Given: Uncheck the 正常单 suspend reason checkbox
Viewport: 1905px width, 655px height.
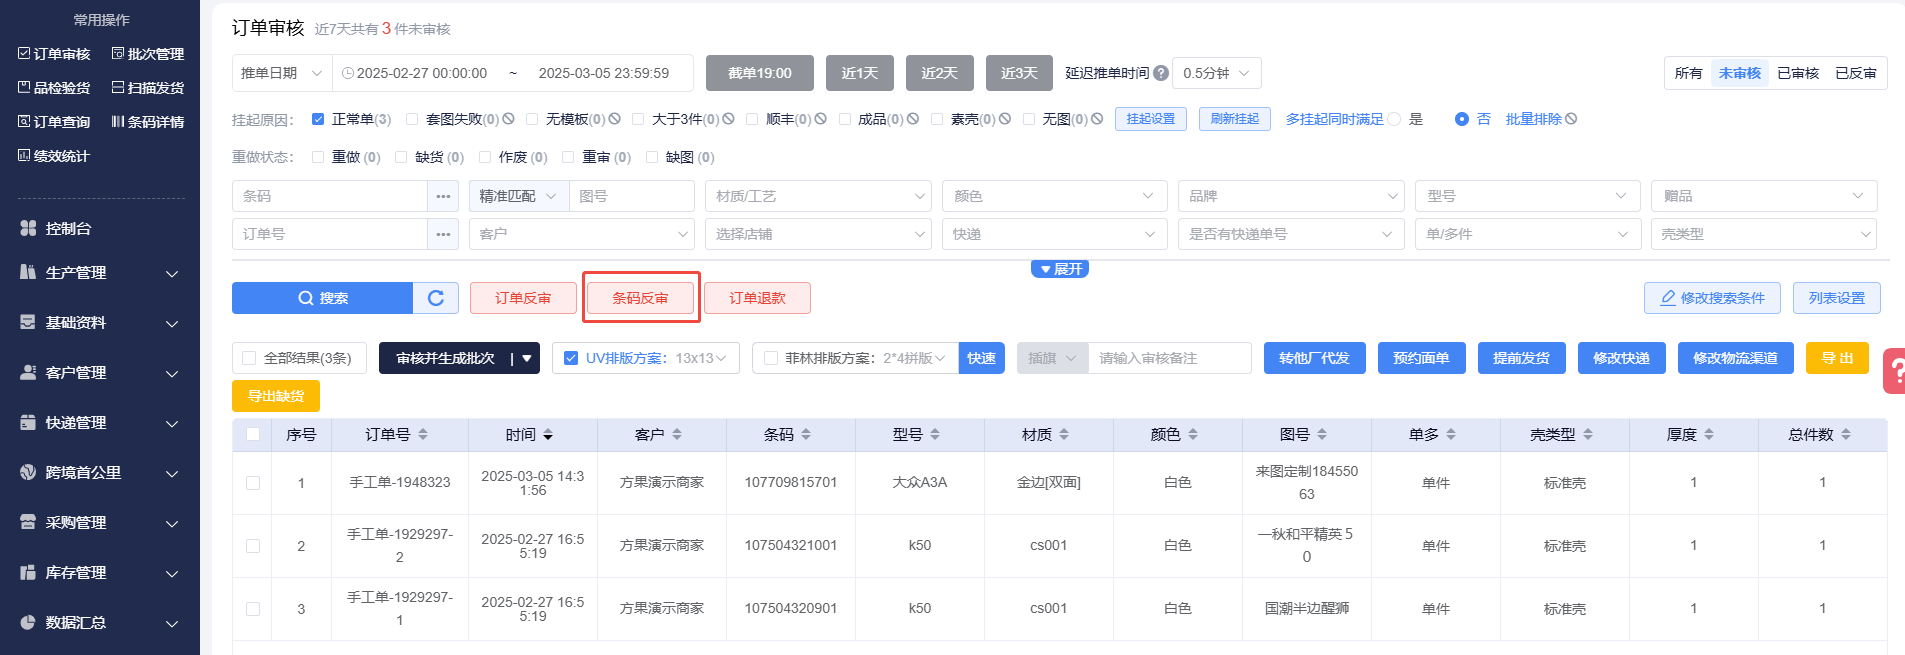Looking at the screenshot, I should pos(318,119).
